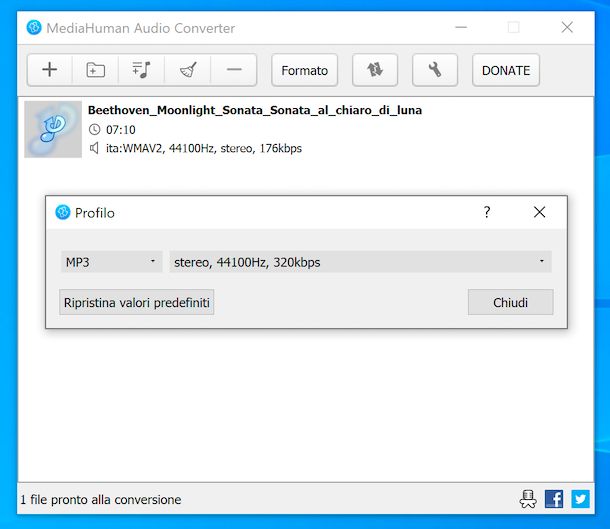The height and width of the screenshot is (529, 610).
Task: Click the DONATE button
Action: [506, 70]
